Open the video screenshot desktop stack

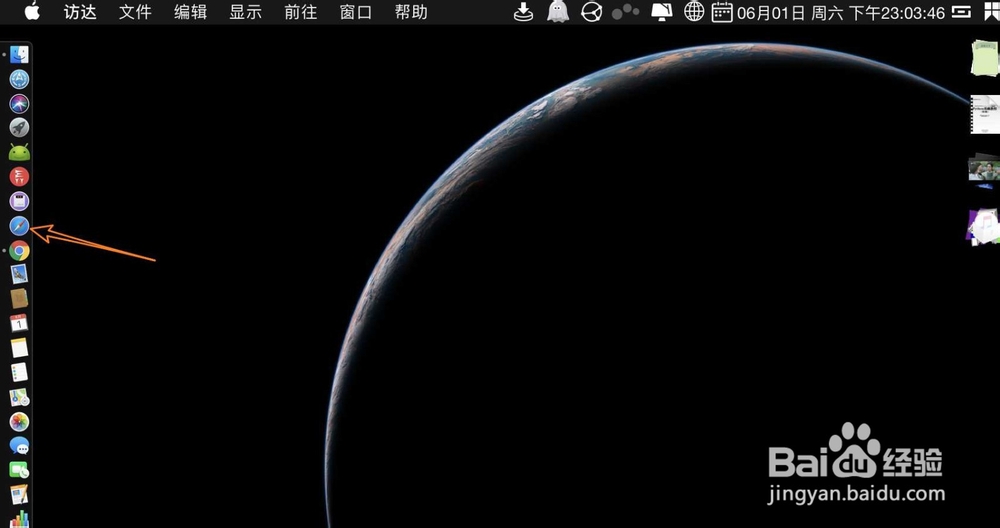tap(985, 171)
